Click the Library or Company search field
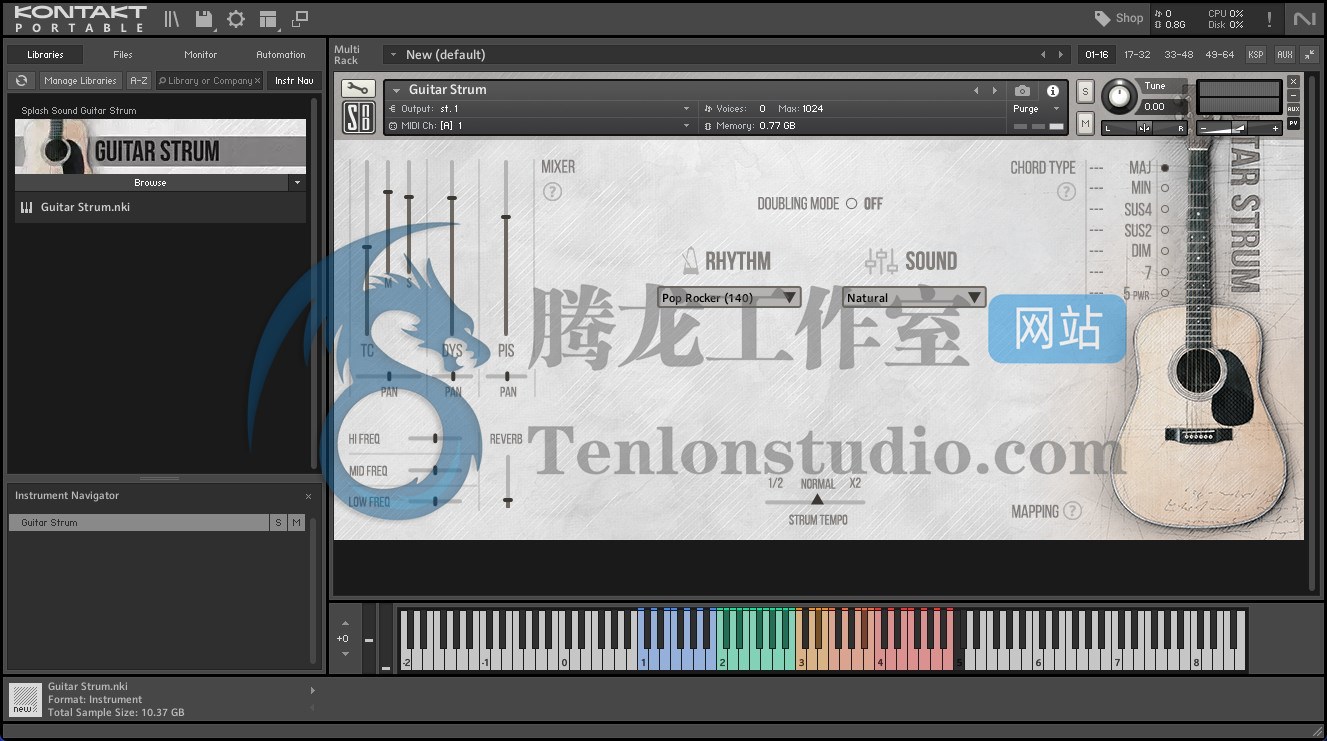The width and height of the screenshot is (1327, 741). [x=207, y=81]
